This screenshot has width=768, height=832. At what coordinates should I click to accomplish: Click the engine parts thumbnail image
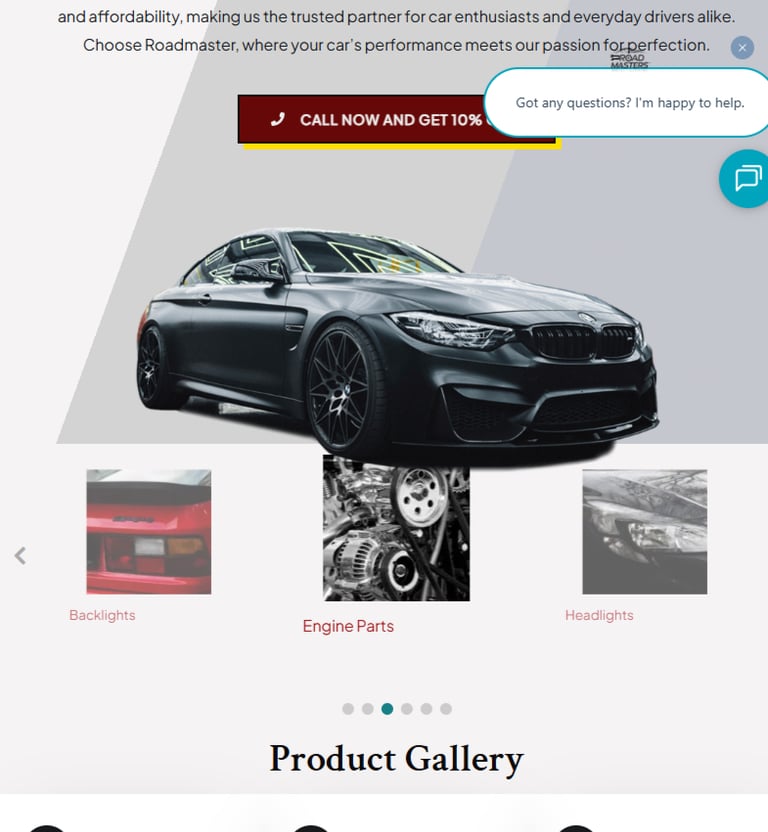click(396, 528)
